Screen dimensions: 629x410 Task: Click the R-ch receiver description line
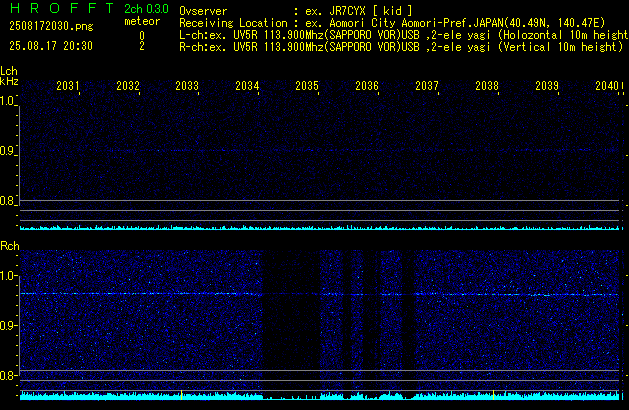[401, 47]
